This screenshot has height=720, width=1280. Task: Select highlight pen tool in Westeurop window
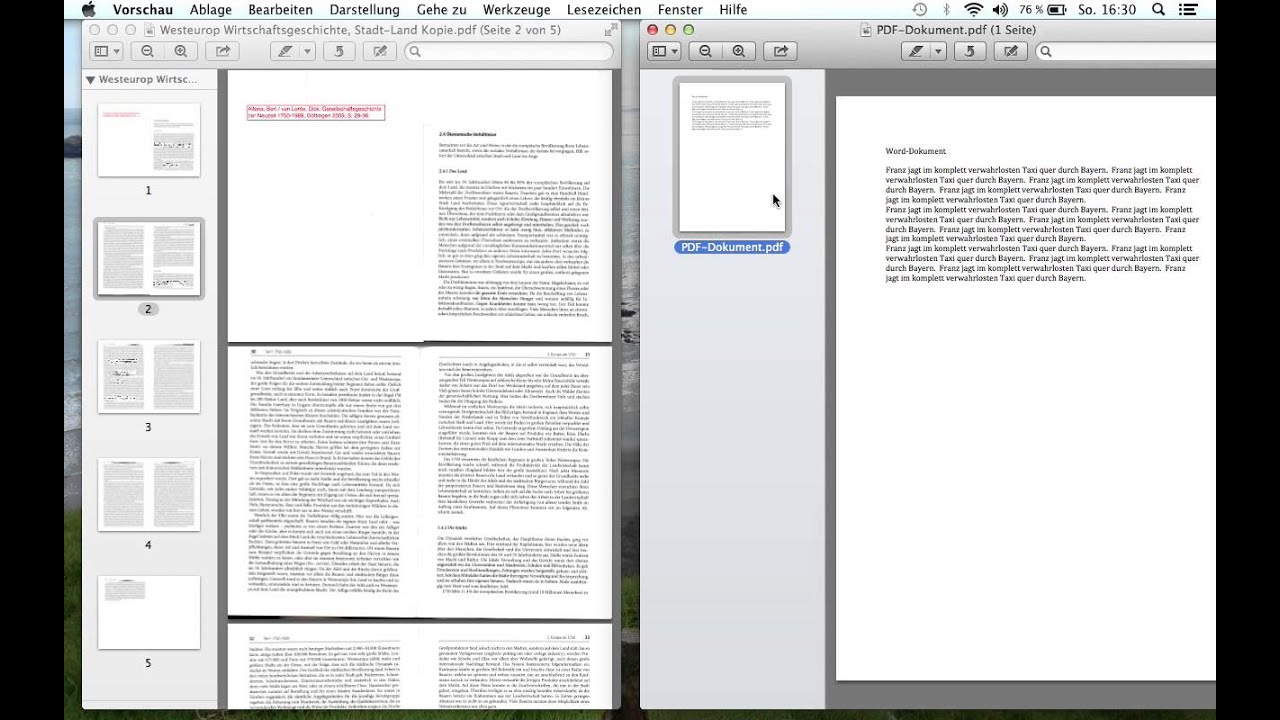[286, 51]
